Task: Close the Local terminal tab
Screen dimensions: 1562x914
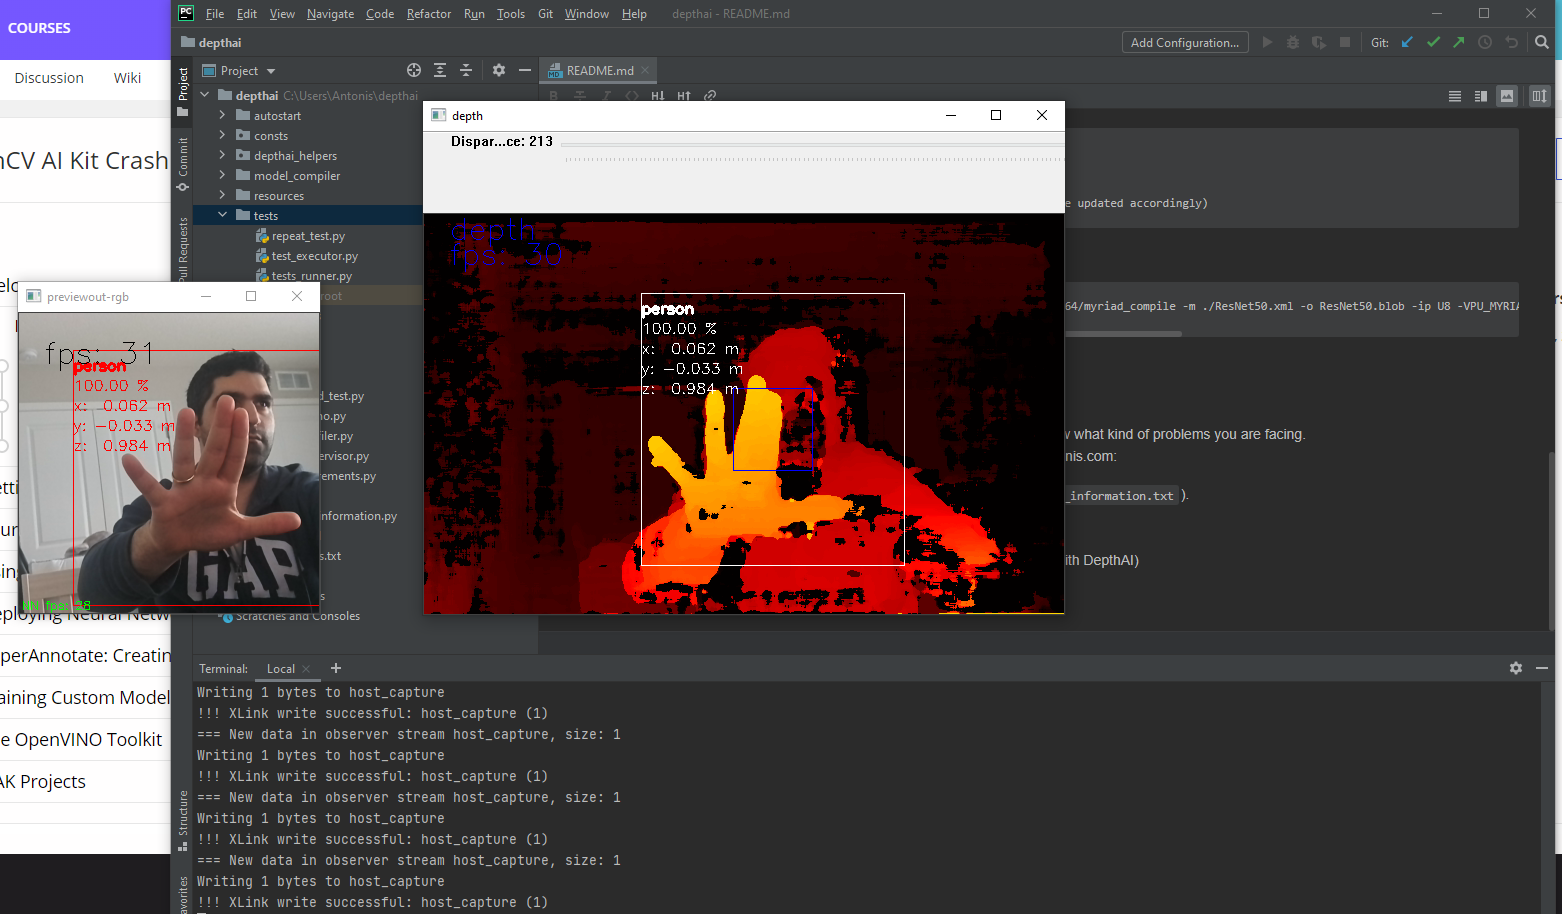Action: pos(306,669)
